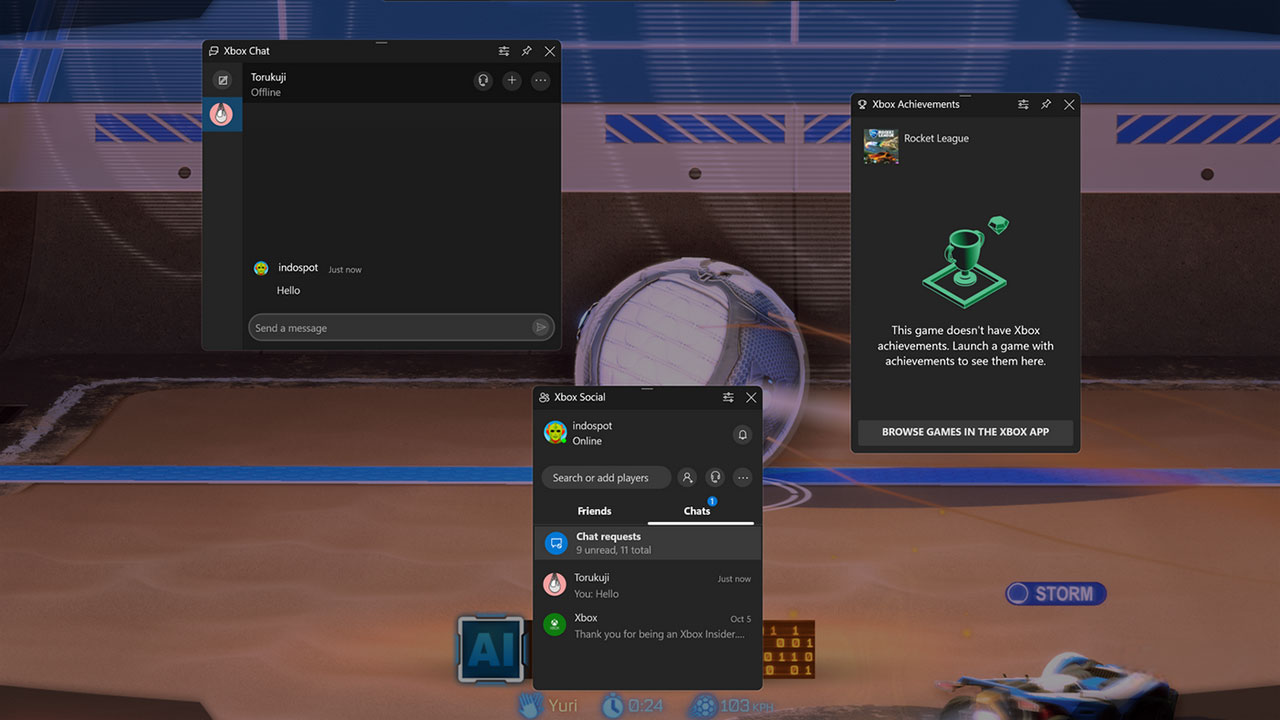Switch to the Chats tab
Image resolution: width=1280 pixels, height=720 pixels.
[x=697, y=511]
